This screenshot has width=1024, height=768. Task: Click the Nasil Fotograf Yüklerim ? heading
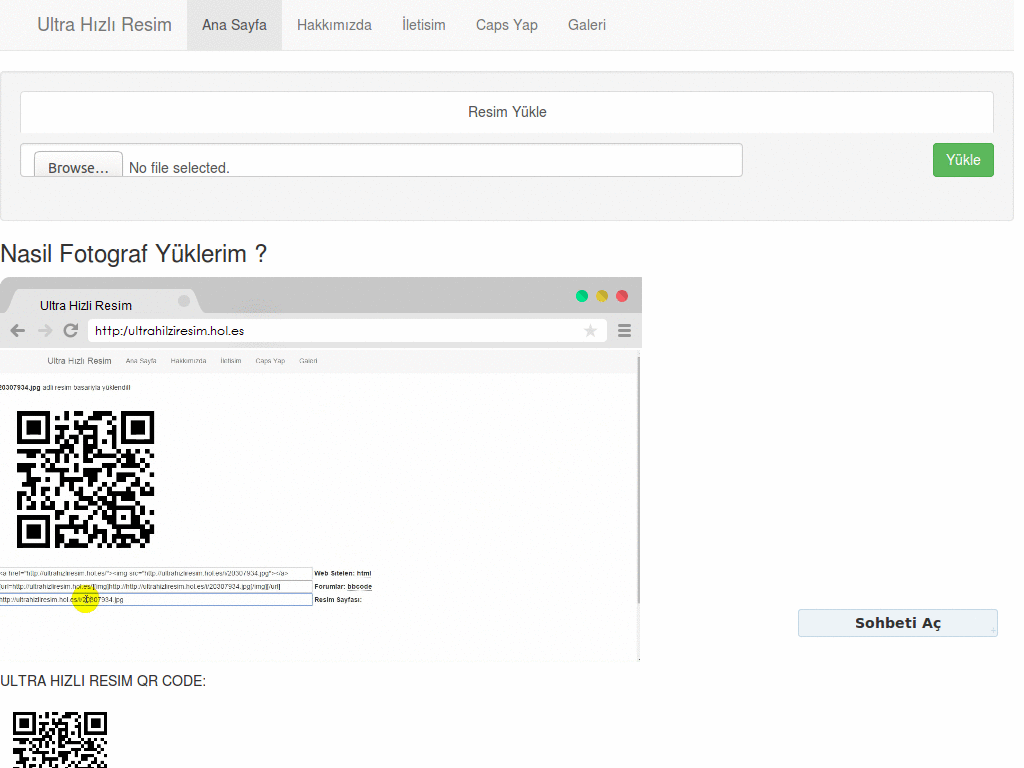[134, 254]
